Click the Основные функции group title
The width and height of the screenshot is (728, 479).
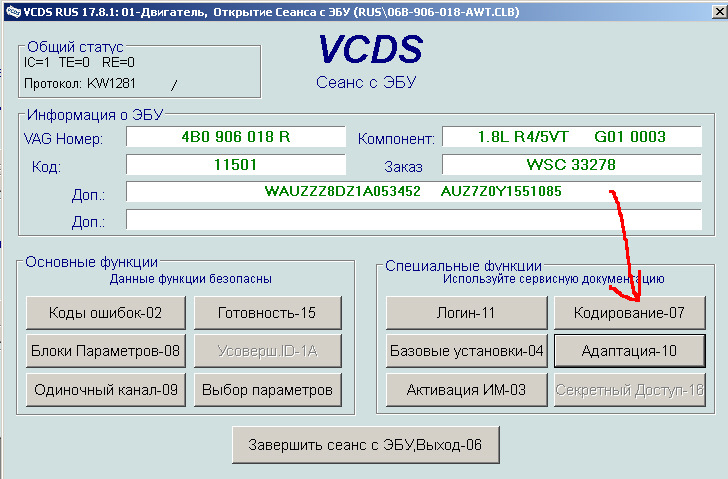click(x=91, y=262)
